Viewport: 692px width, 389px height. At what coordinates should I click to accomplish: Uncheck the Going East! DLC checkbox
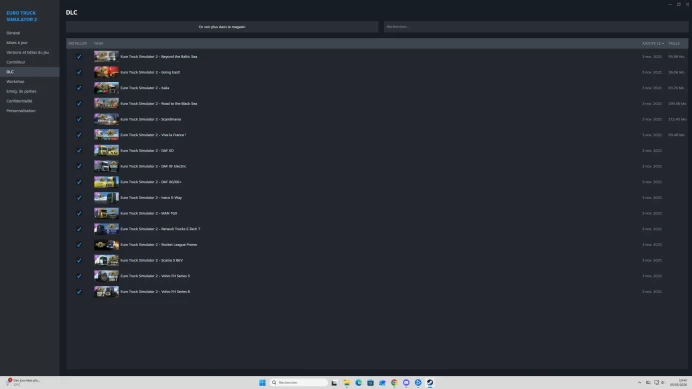(x=79, y=72)
